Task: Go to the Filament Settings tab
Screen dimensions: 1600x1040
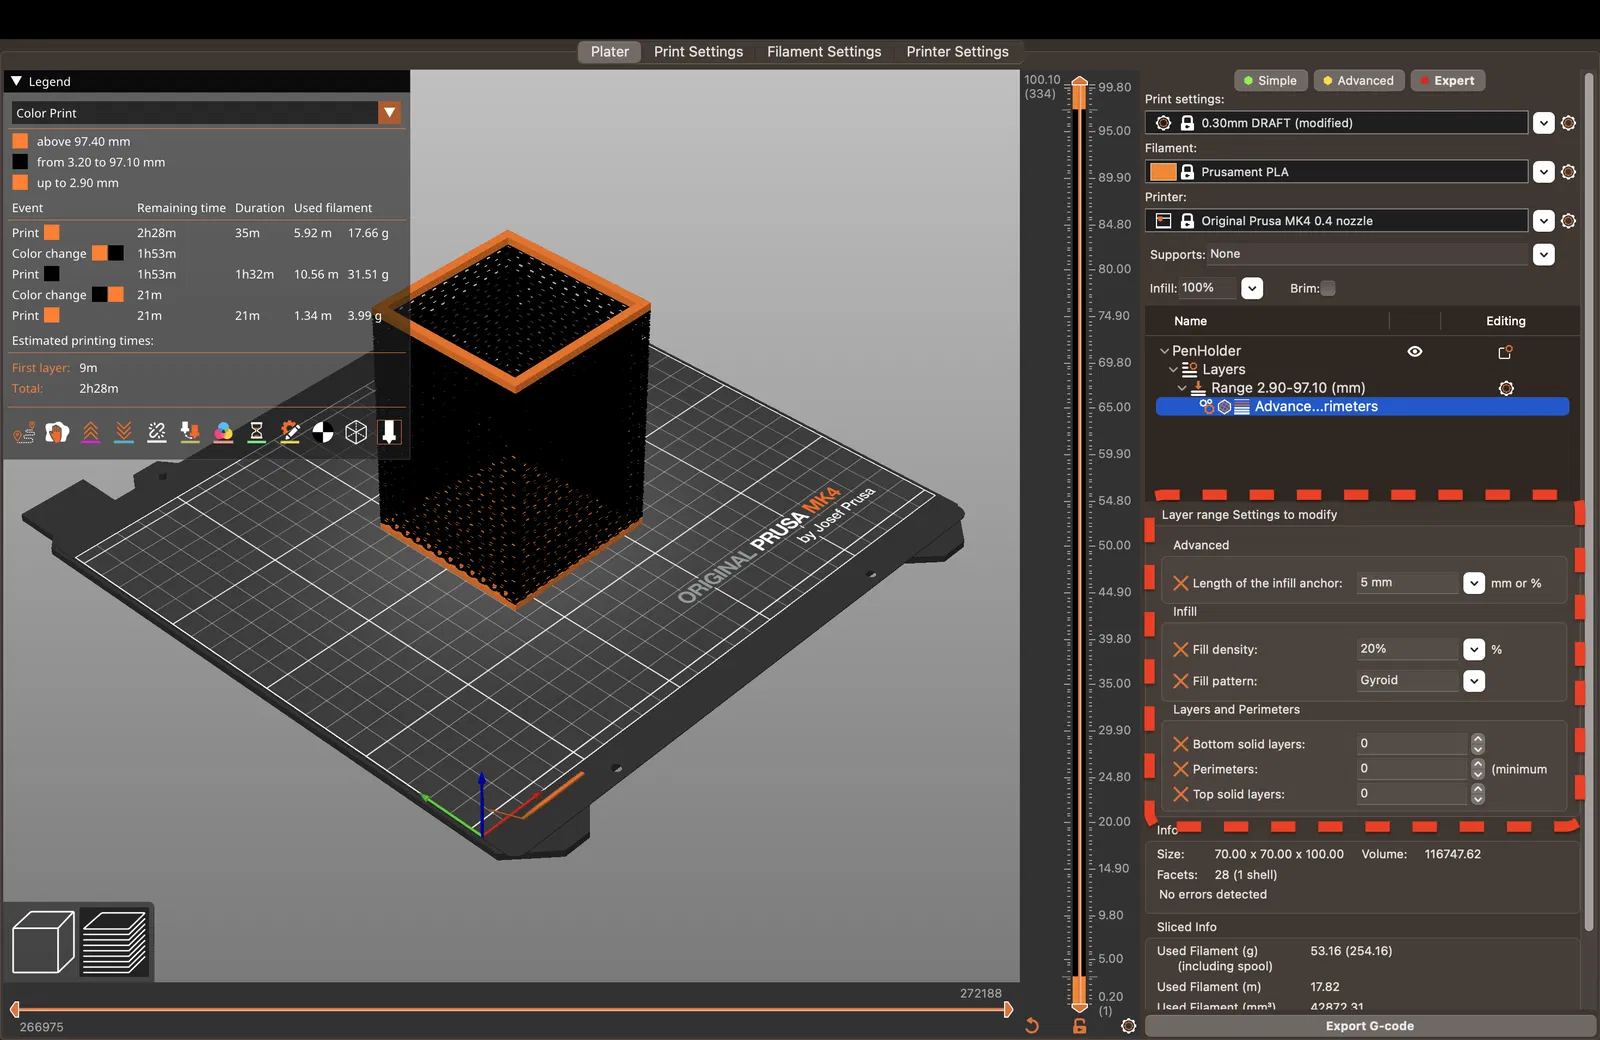Action: coord(824,52)
